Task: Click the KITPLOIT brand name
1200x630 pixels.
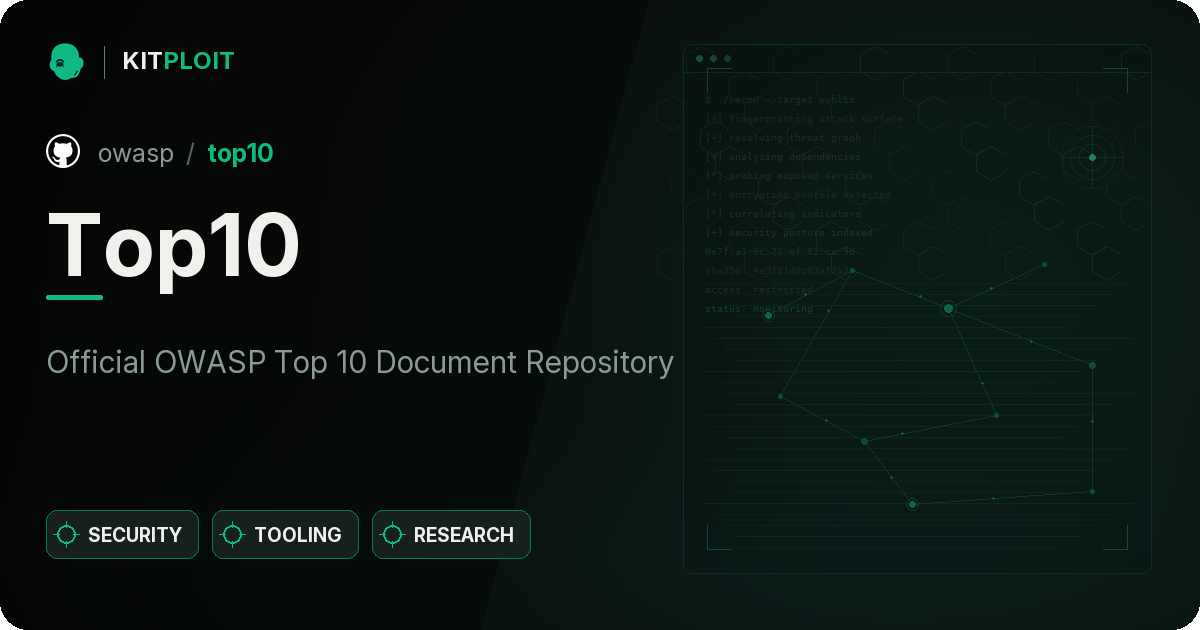Action: [x=178, y=62]
